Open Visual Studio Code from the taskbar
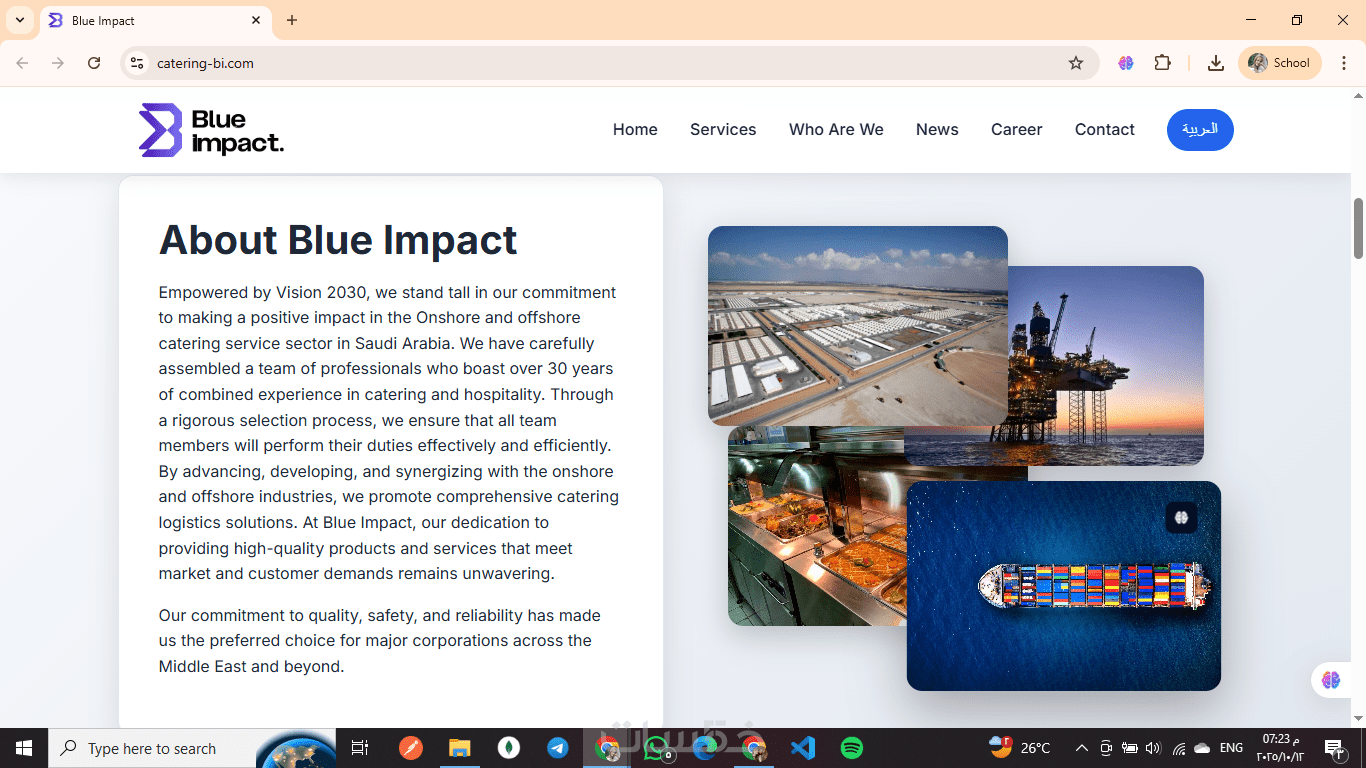 pyautogui.click(x=803, y=748)
